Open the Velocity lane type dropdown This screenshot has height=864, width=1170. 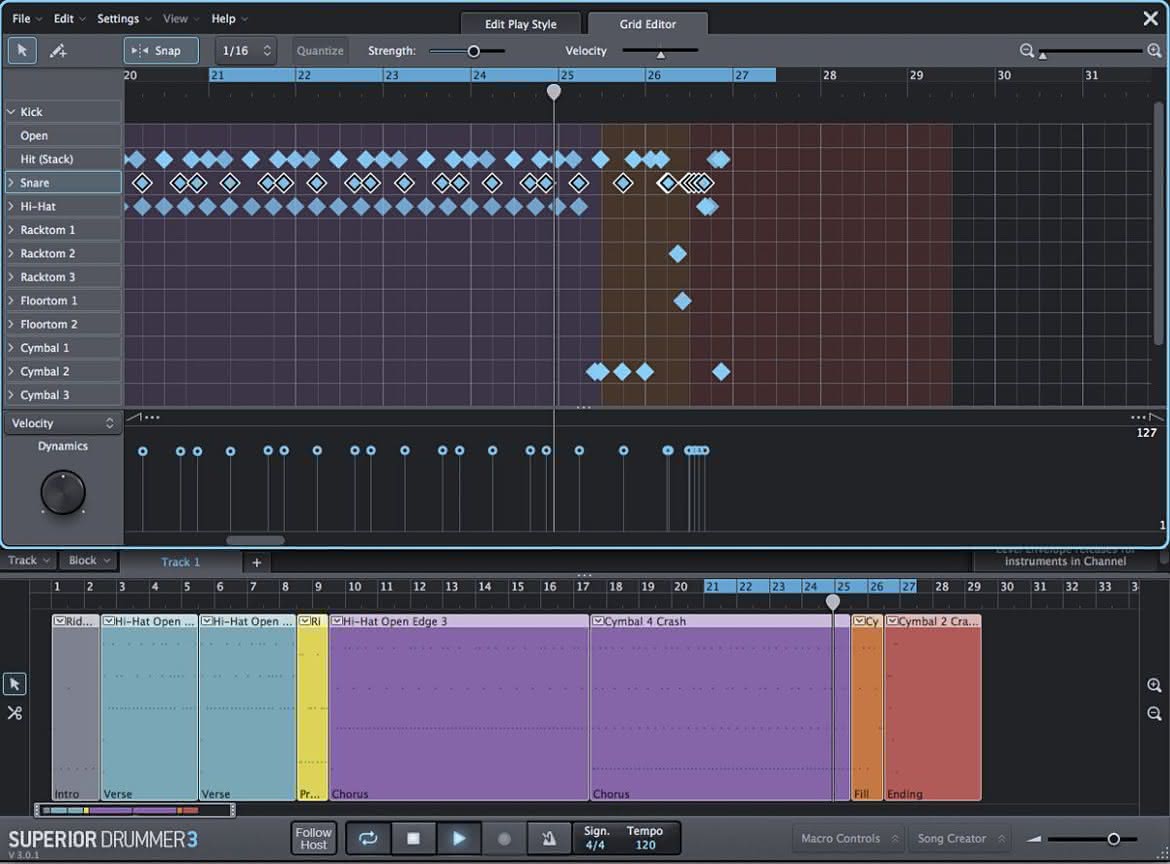63,423
